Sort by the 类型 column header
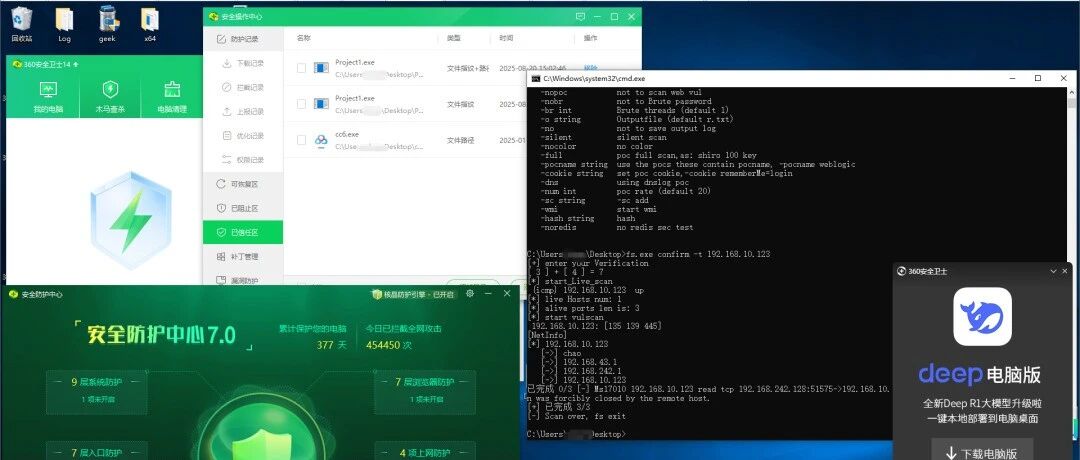The height and width of the screenshot is (460, 1080). pyautogui.click(x=453, y=39)
